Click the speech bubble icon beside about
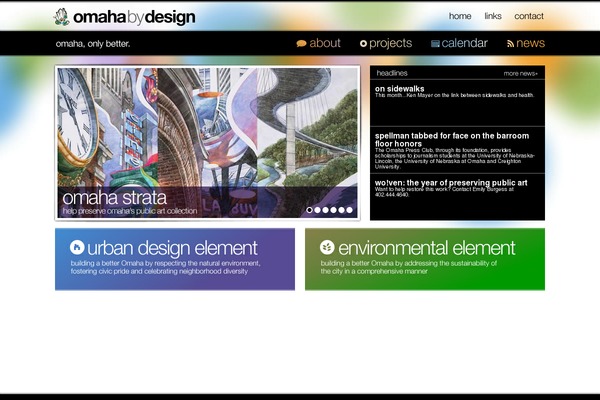The image size is (600, 400). pos(301,44)
